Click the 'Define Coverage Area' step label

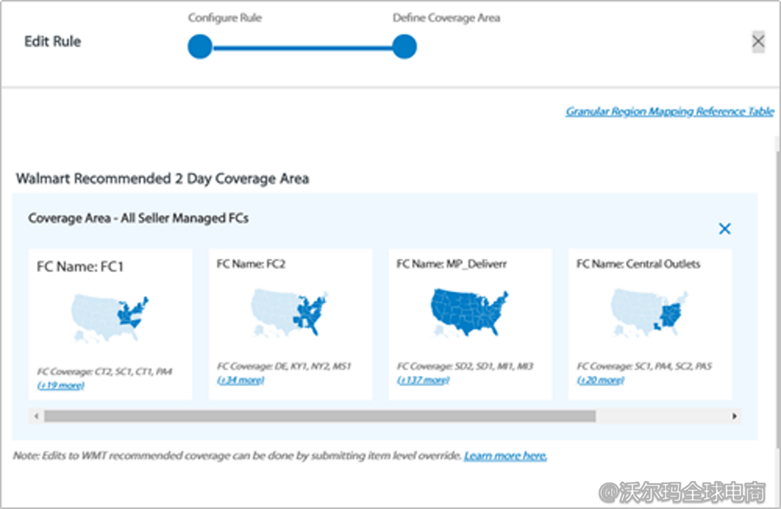point(446,18)
